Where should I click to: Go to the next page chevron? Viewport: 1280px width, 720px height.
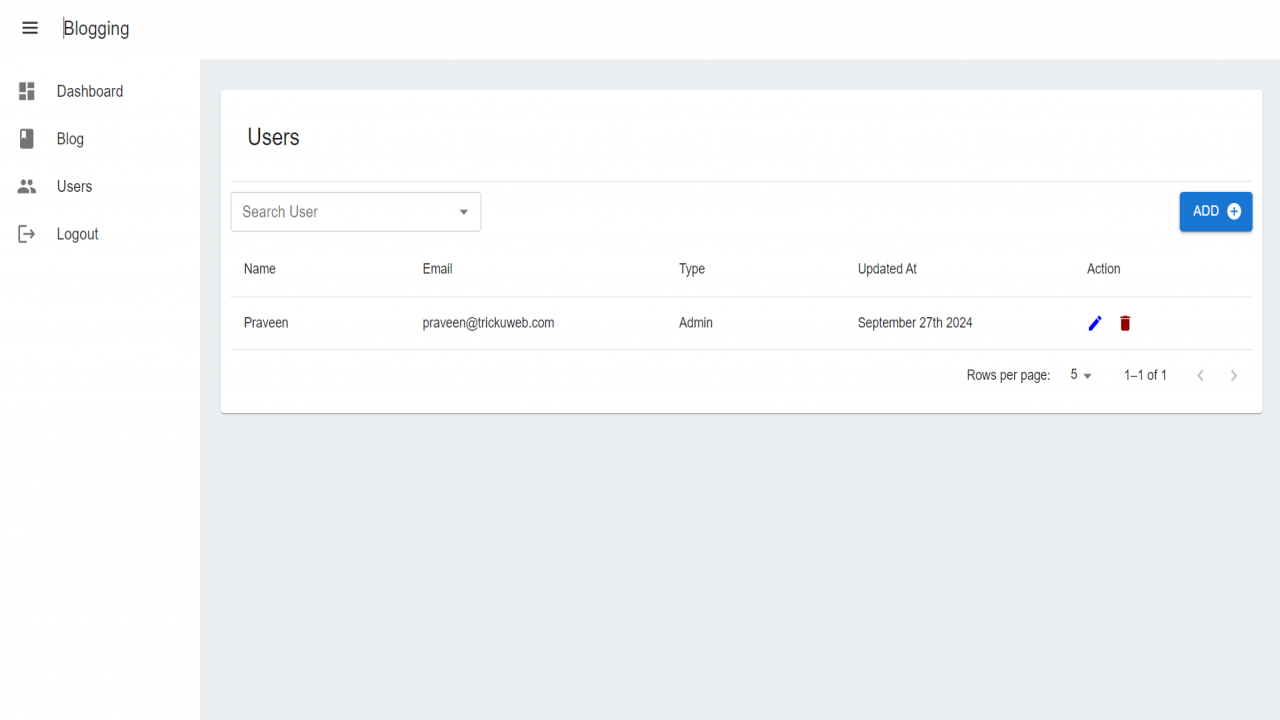tap(1234, 375)
